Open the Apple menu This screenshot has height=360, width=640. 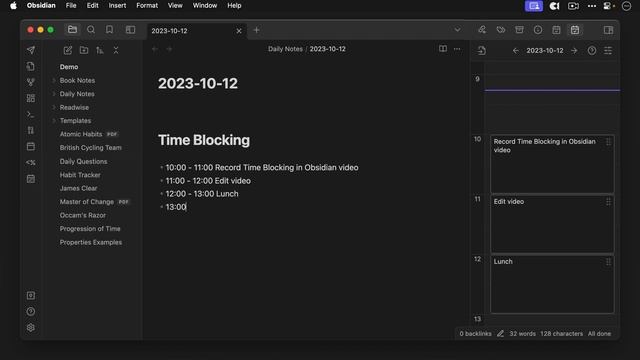coord(13,6)
